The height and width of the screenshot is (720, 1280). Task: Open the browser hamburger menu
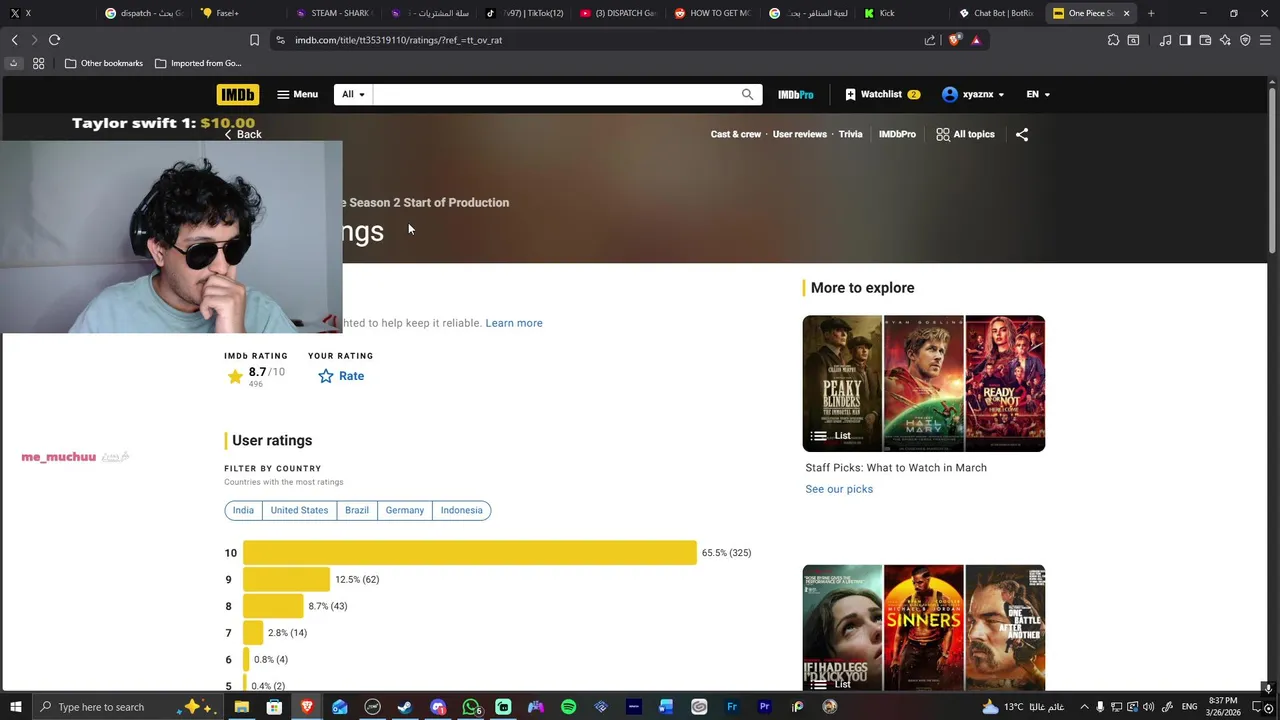point(1266,40)
